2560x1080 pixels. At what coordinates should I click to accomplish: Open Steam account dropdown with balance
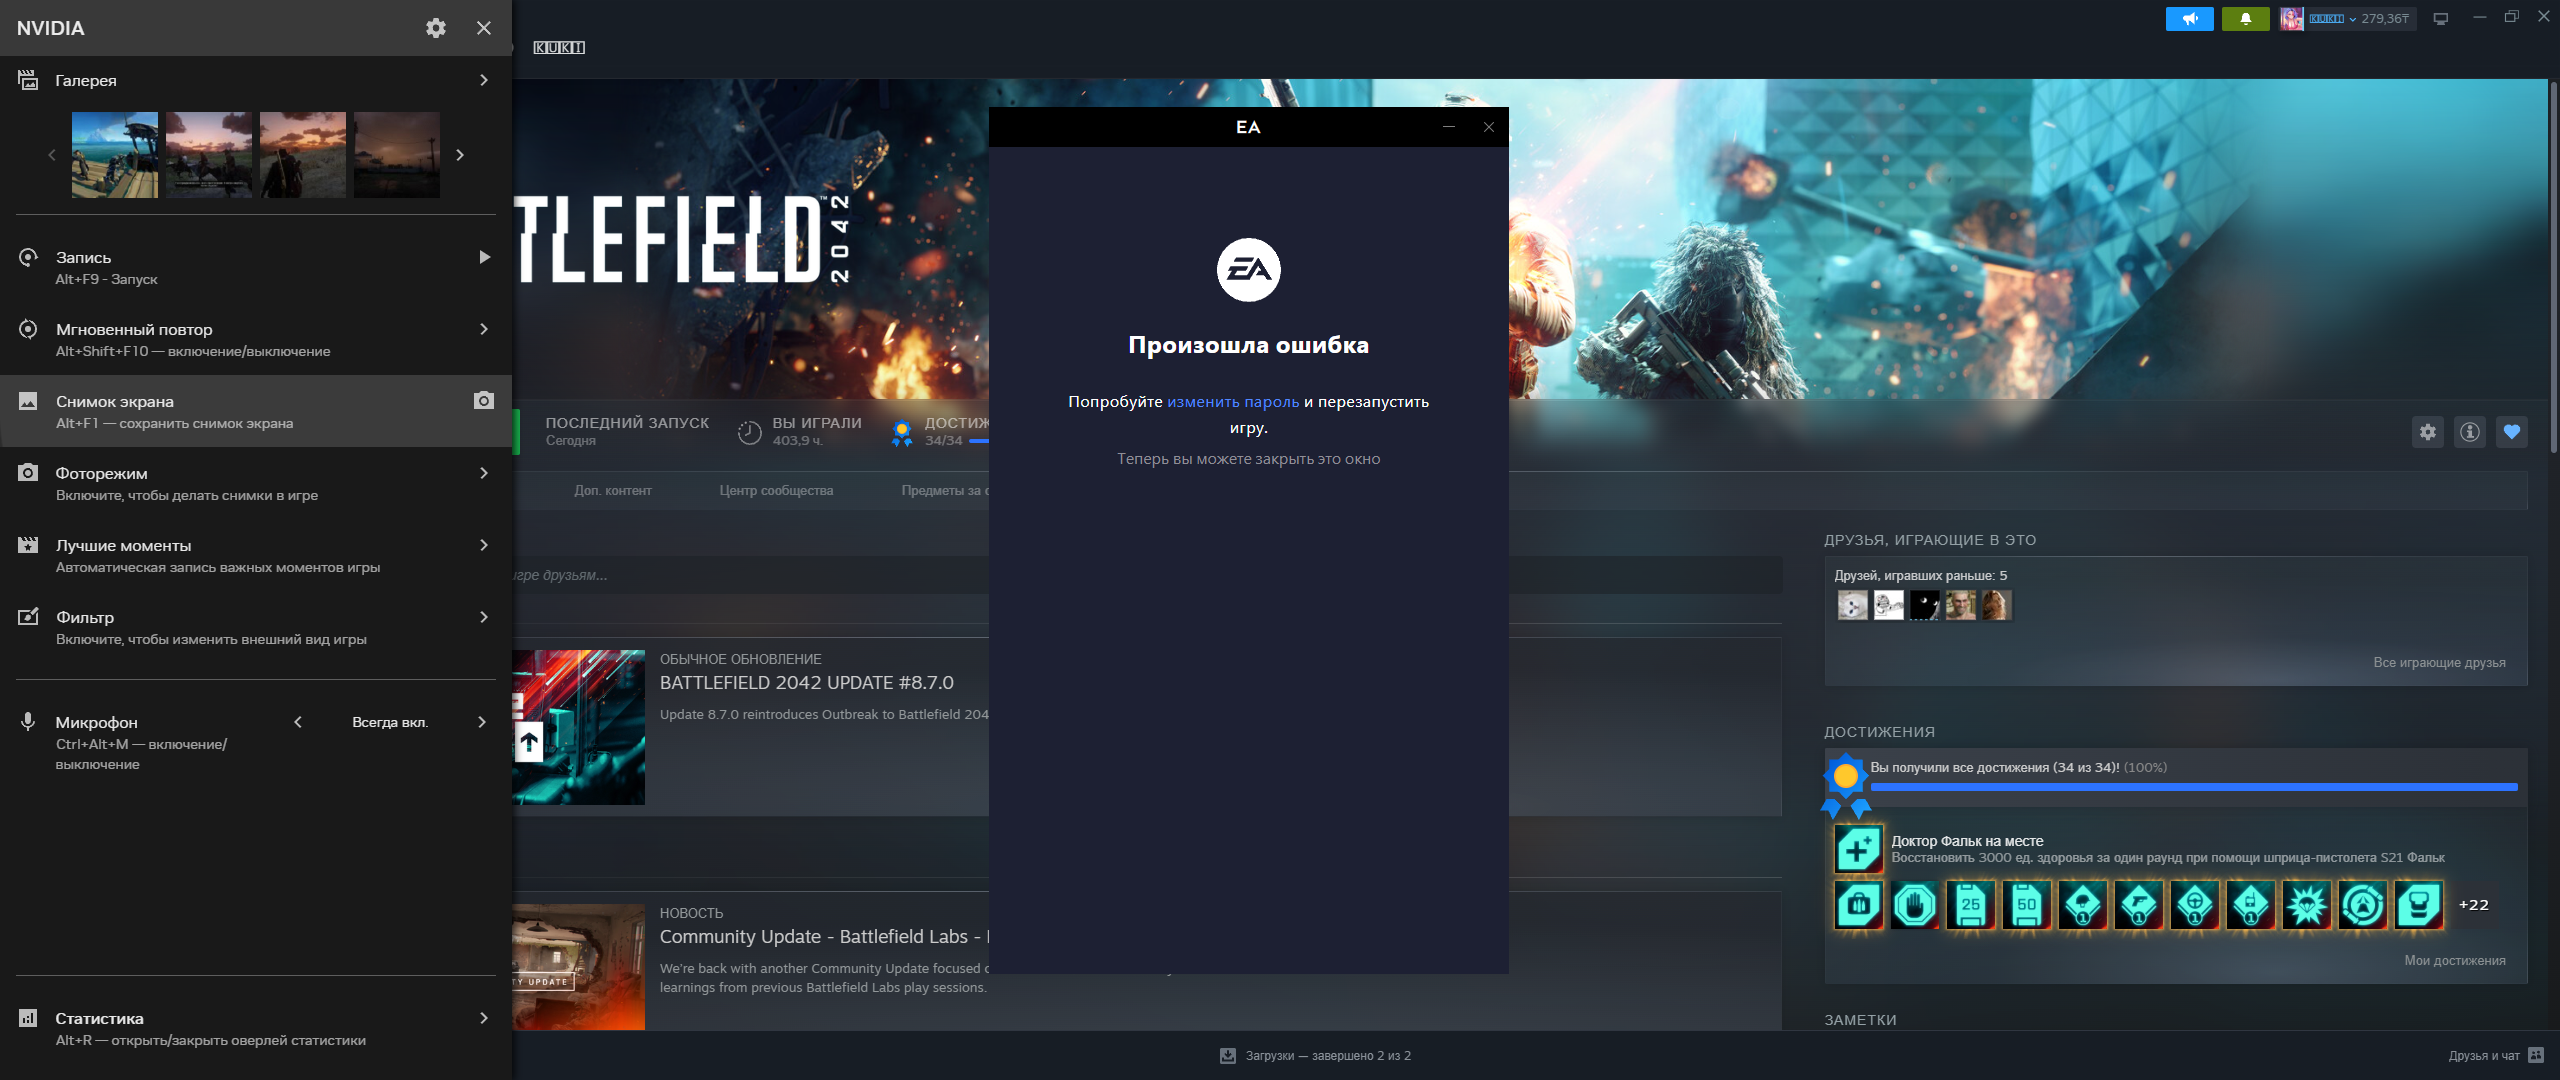point(2360,19)
